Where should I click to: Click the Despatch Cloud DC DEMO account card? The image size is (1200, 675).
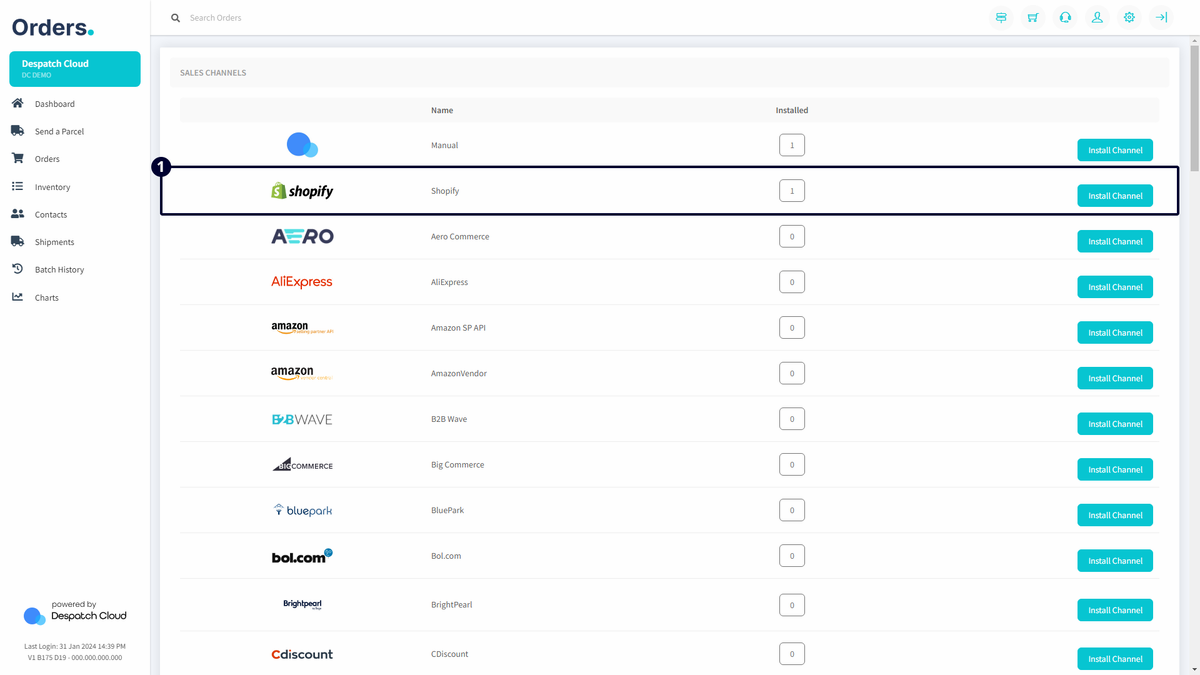[75, 69]
